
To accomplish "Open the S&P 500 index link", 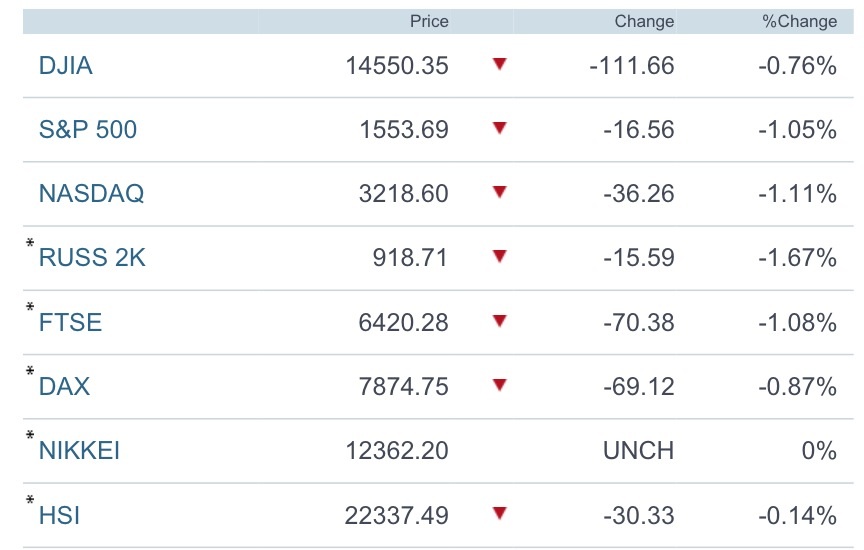I will tap(88, 130).
